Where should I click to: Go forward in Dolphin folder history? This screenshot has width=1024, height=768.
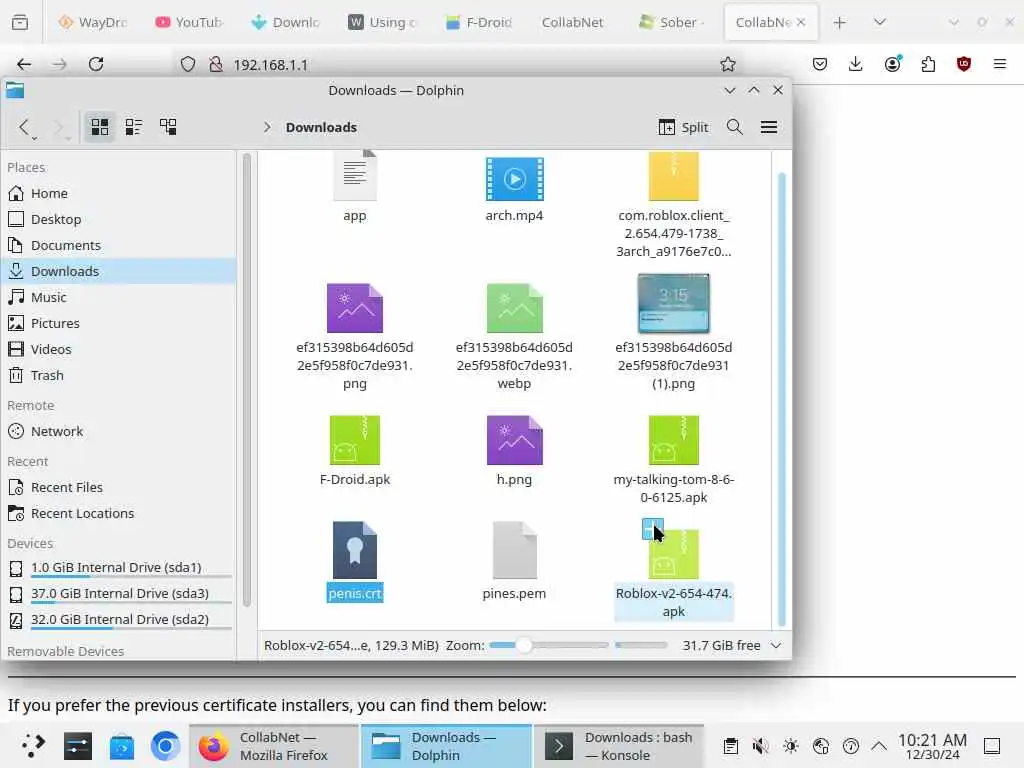pos(59,127)
